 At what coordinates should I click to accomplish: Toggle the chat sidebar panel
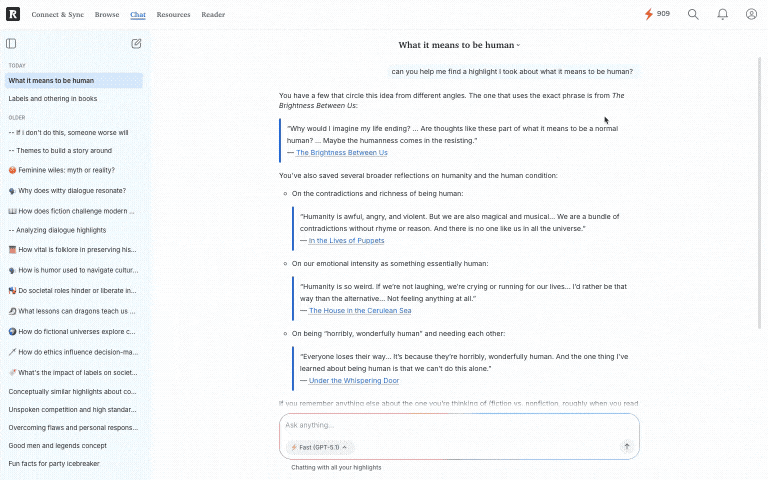coord(11,44)
